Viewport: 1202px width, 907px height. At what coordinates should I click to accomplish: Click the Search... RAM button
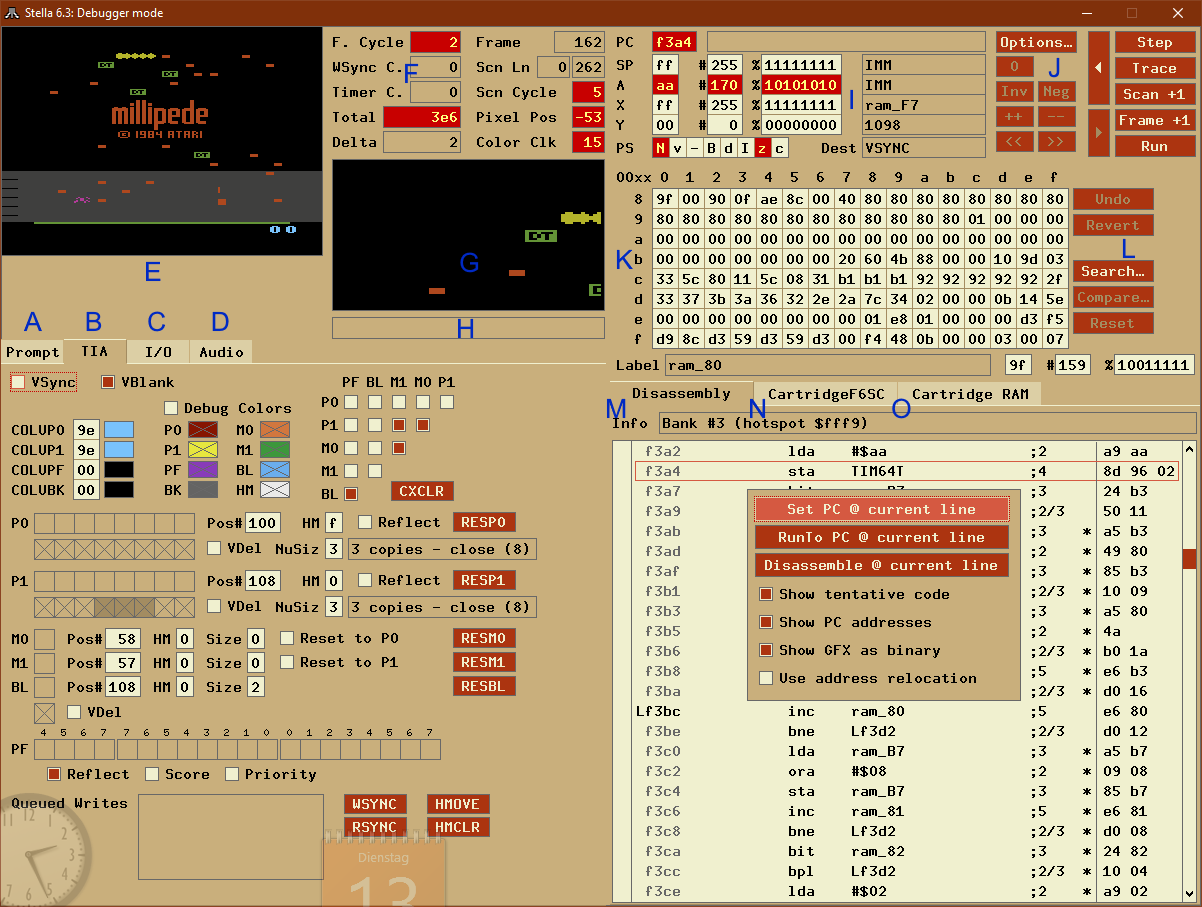click(x=1113, y=271)
